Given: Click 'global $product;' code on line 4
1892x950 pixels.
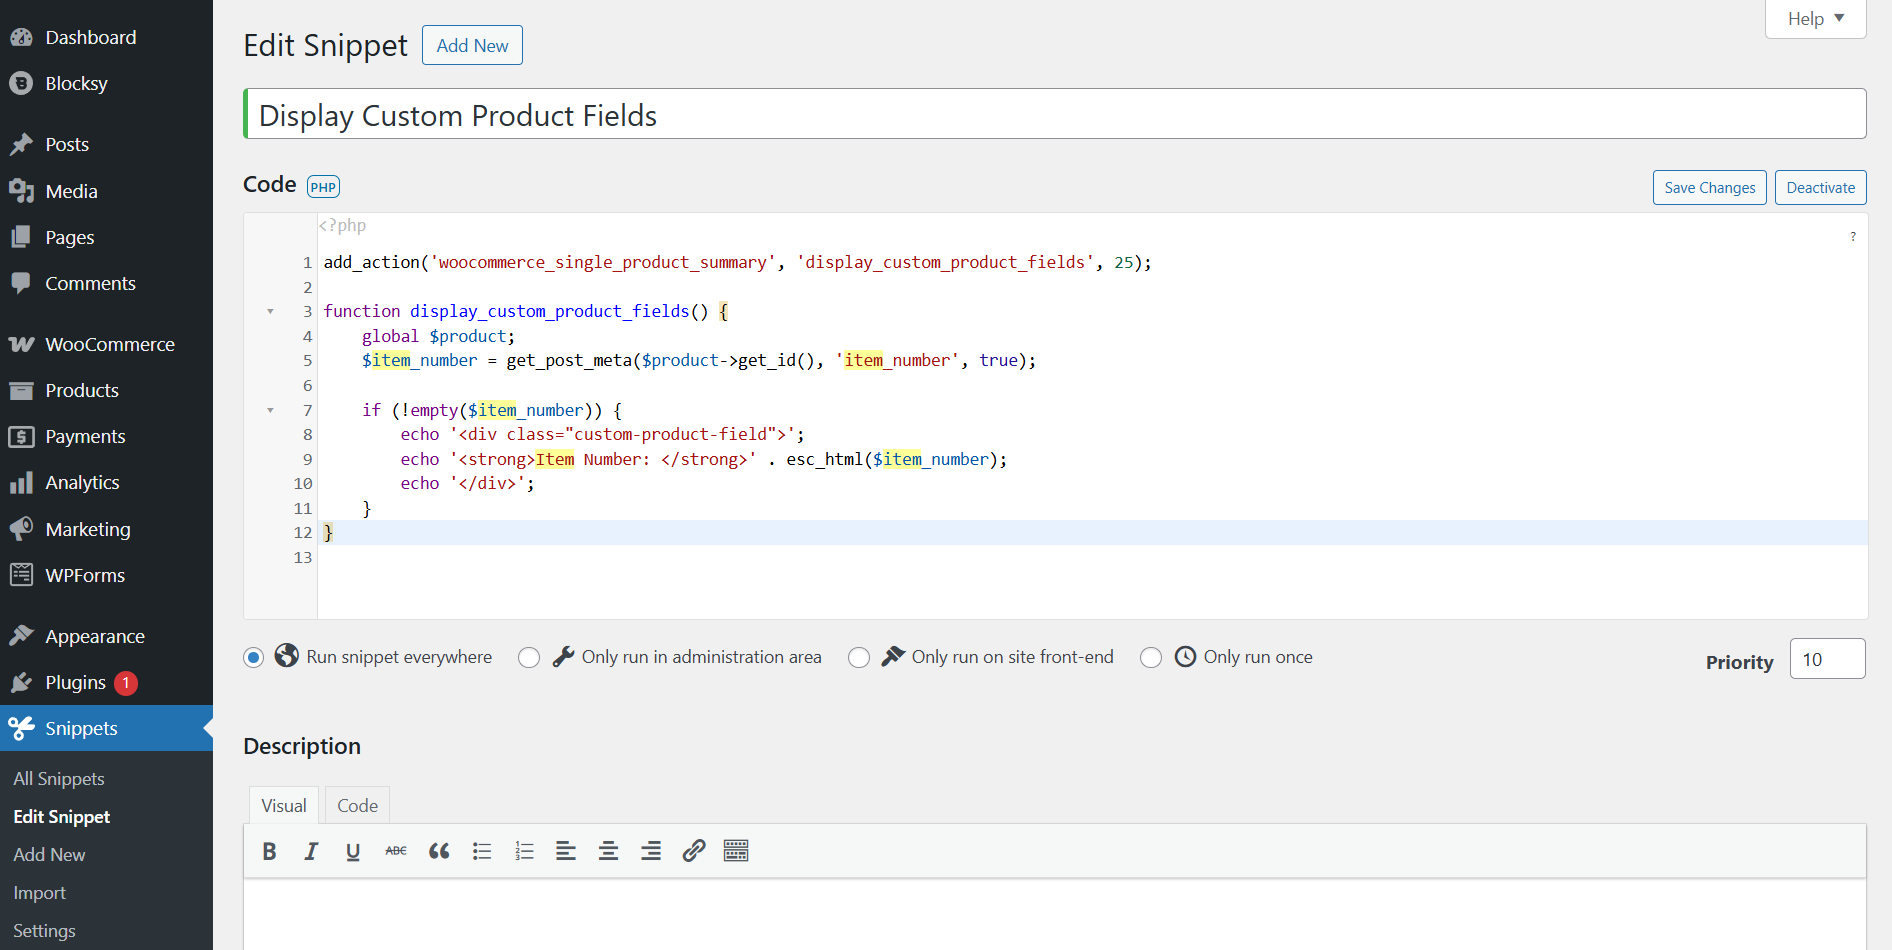Looking at the screenshot, I should pyautogui.click(x=438, y=336).
